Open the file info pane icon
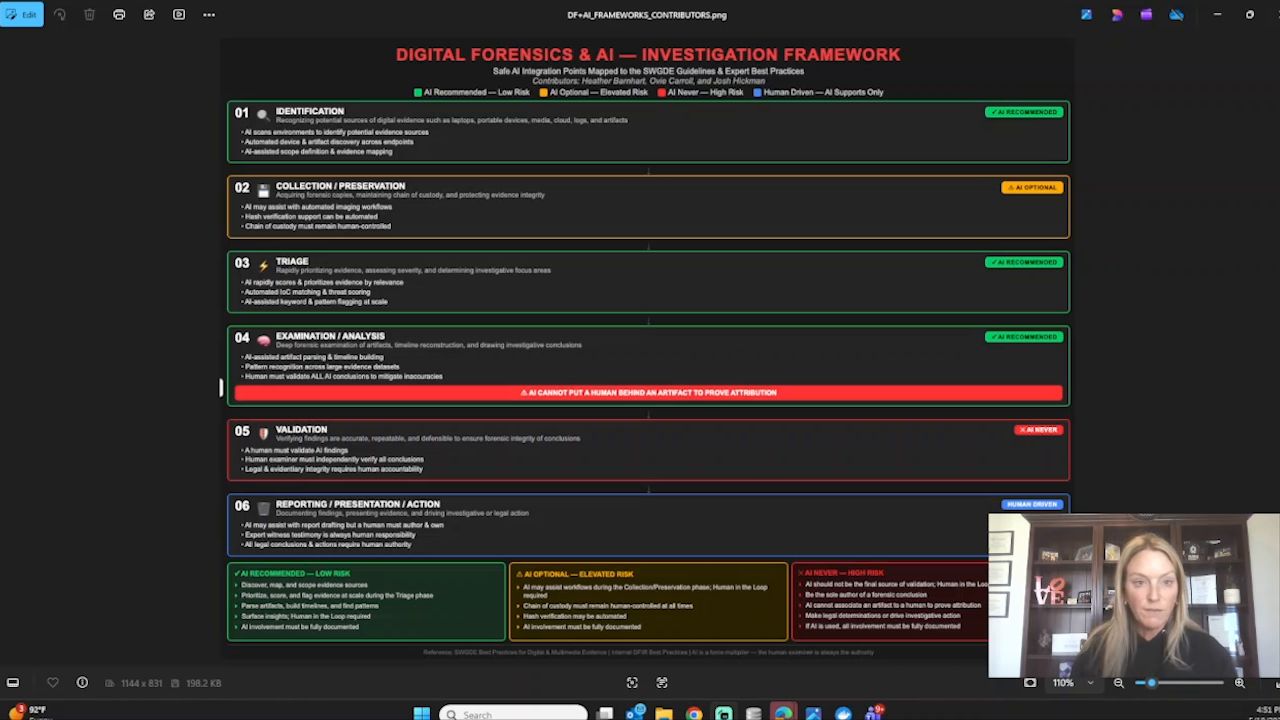 82,683
